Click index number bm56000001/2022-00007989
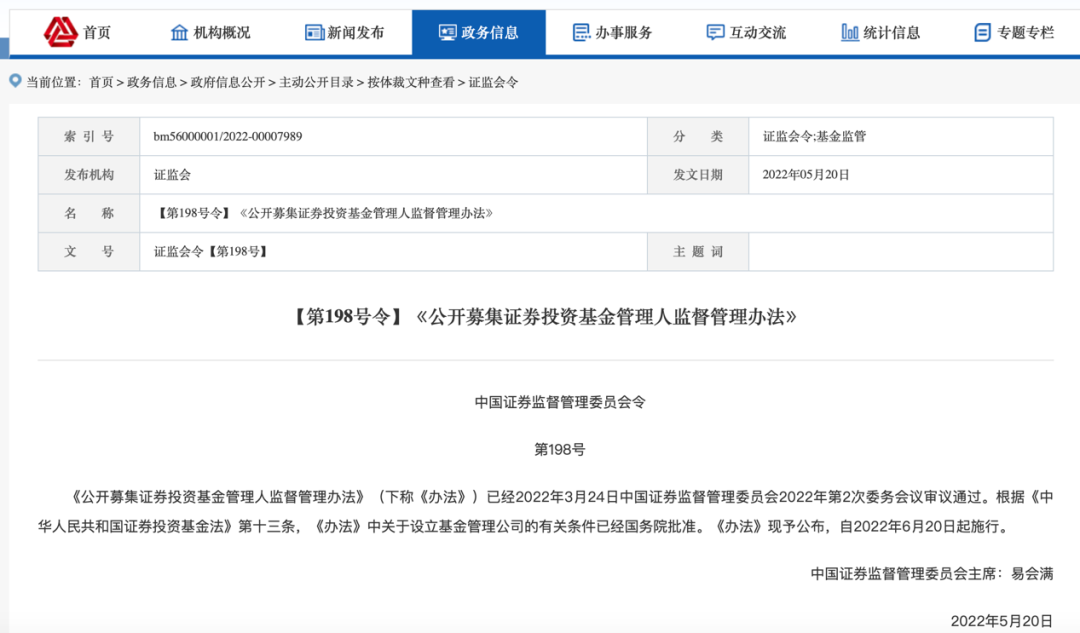The image size is (1080, 633). [227, 136]
